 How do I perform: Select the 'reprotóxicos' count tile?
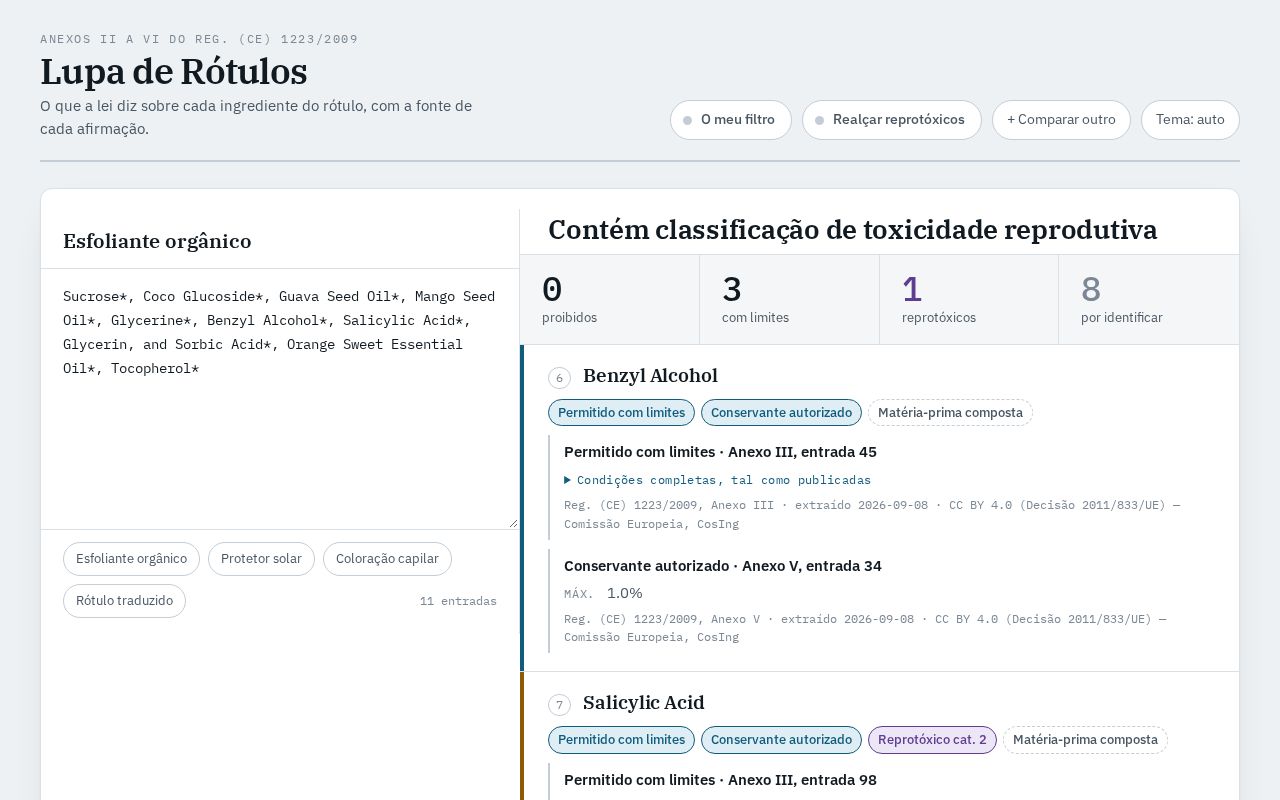click(x=968, y=300)
